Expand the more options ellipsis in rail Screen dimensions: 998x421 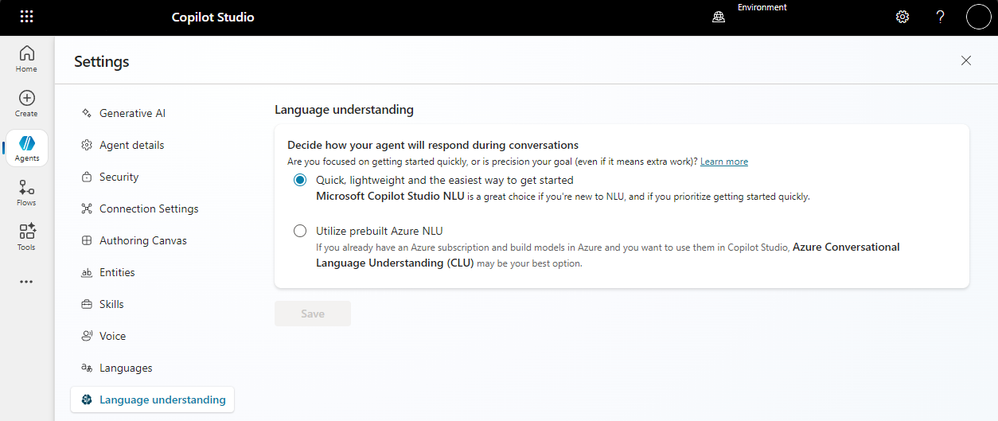27,282
